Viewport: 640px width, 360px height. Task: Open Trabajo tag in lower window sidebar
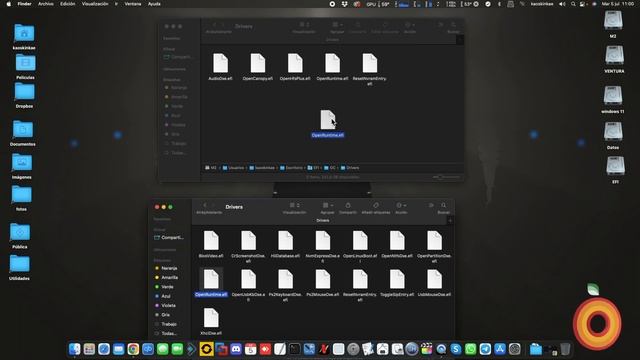click(166, 324)
